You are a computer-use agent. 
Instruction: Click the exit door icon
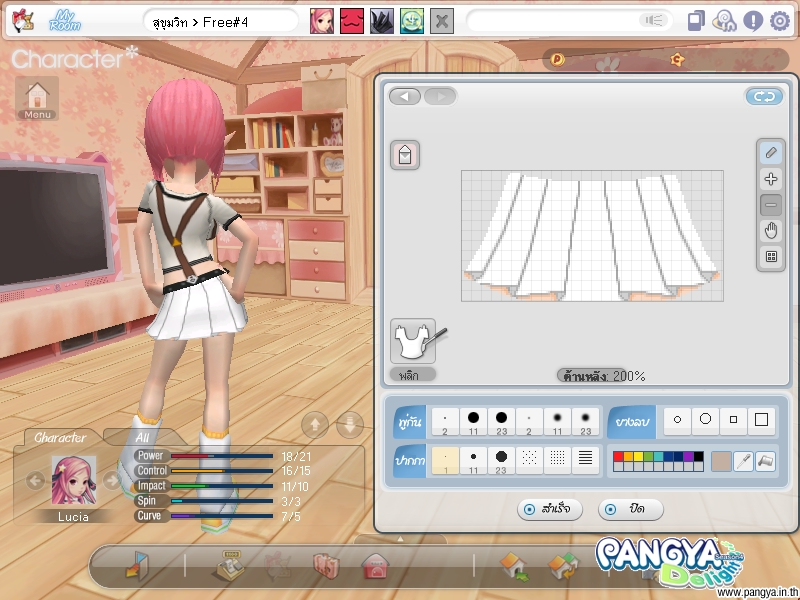[x=137, y=565]
